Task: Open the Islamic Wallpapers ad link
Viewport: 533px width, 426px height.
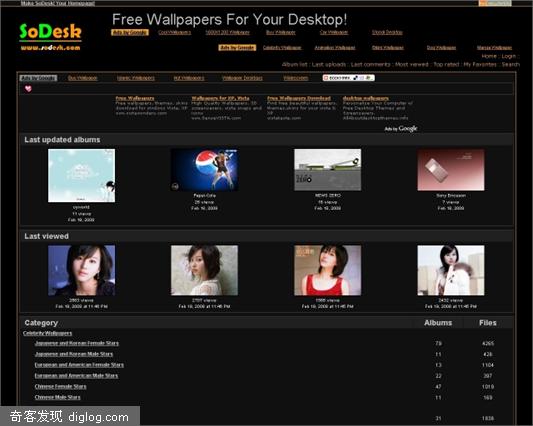Action: tap(136, 78)
